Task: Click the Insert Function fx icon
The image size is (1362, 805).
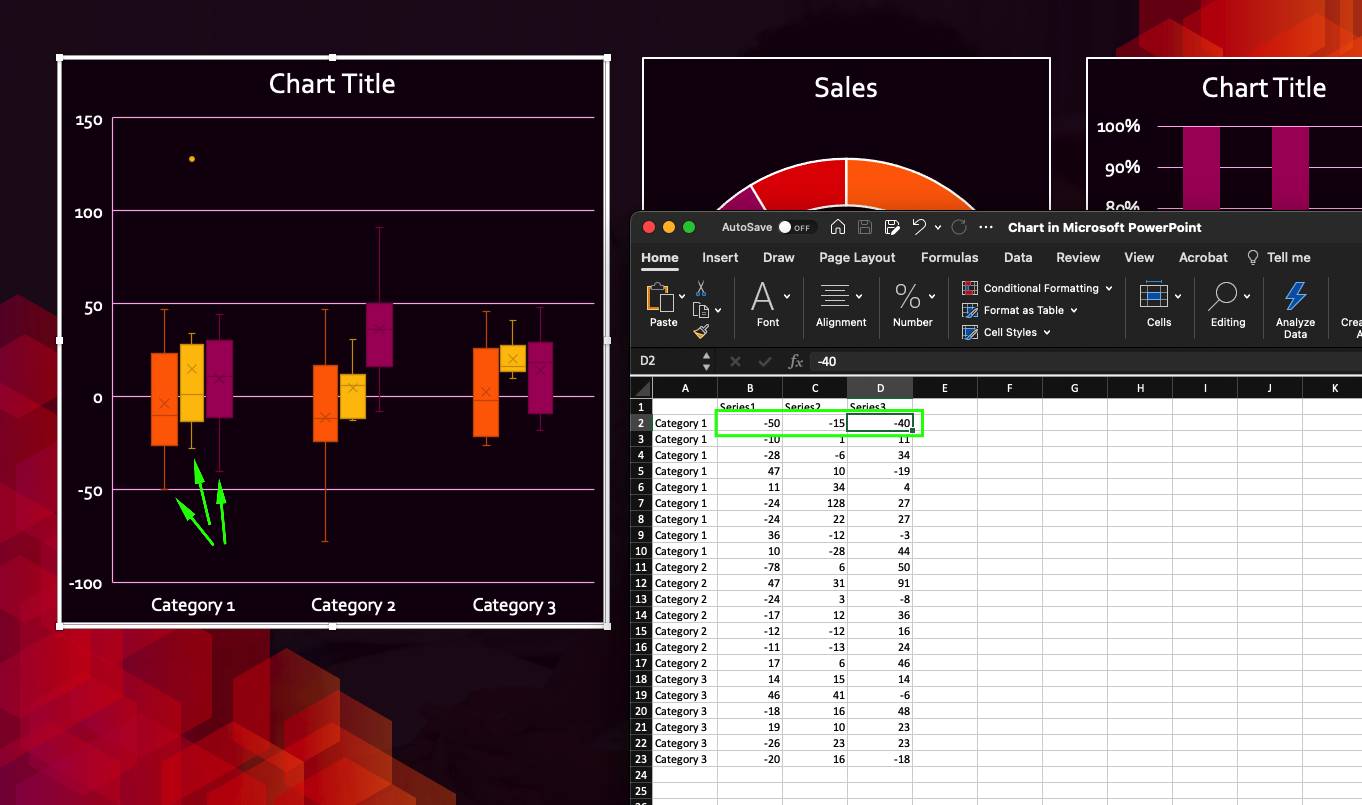Action: tap(796, 361)
